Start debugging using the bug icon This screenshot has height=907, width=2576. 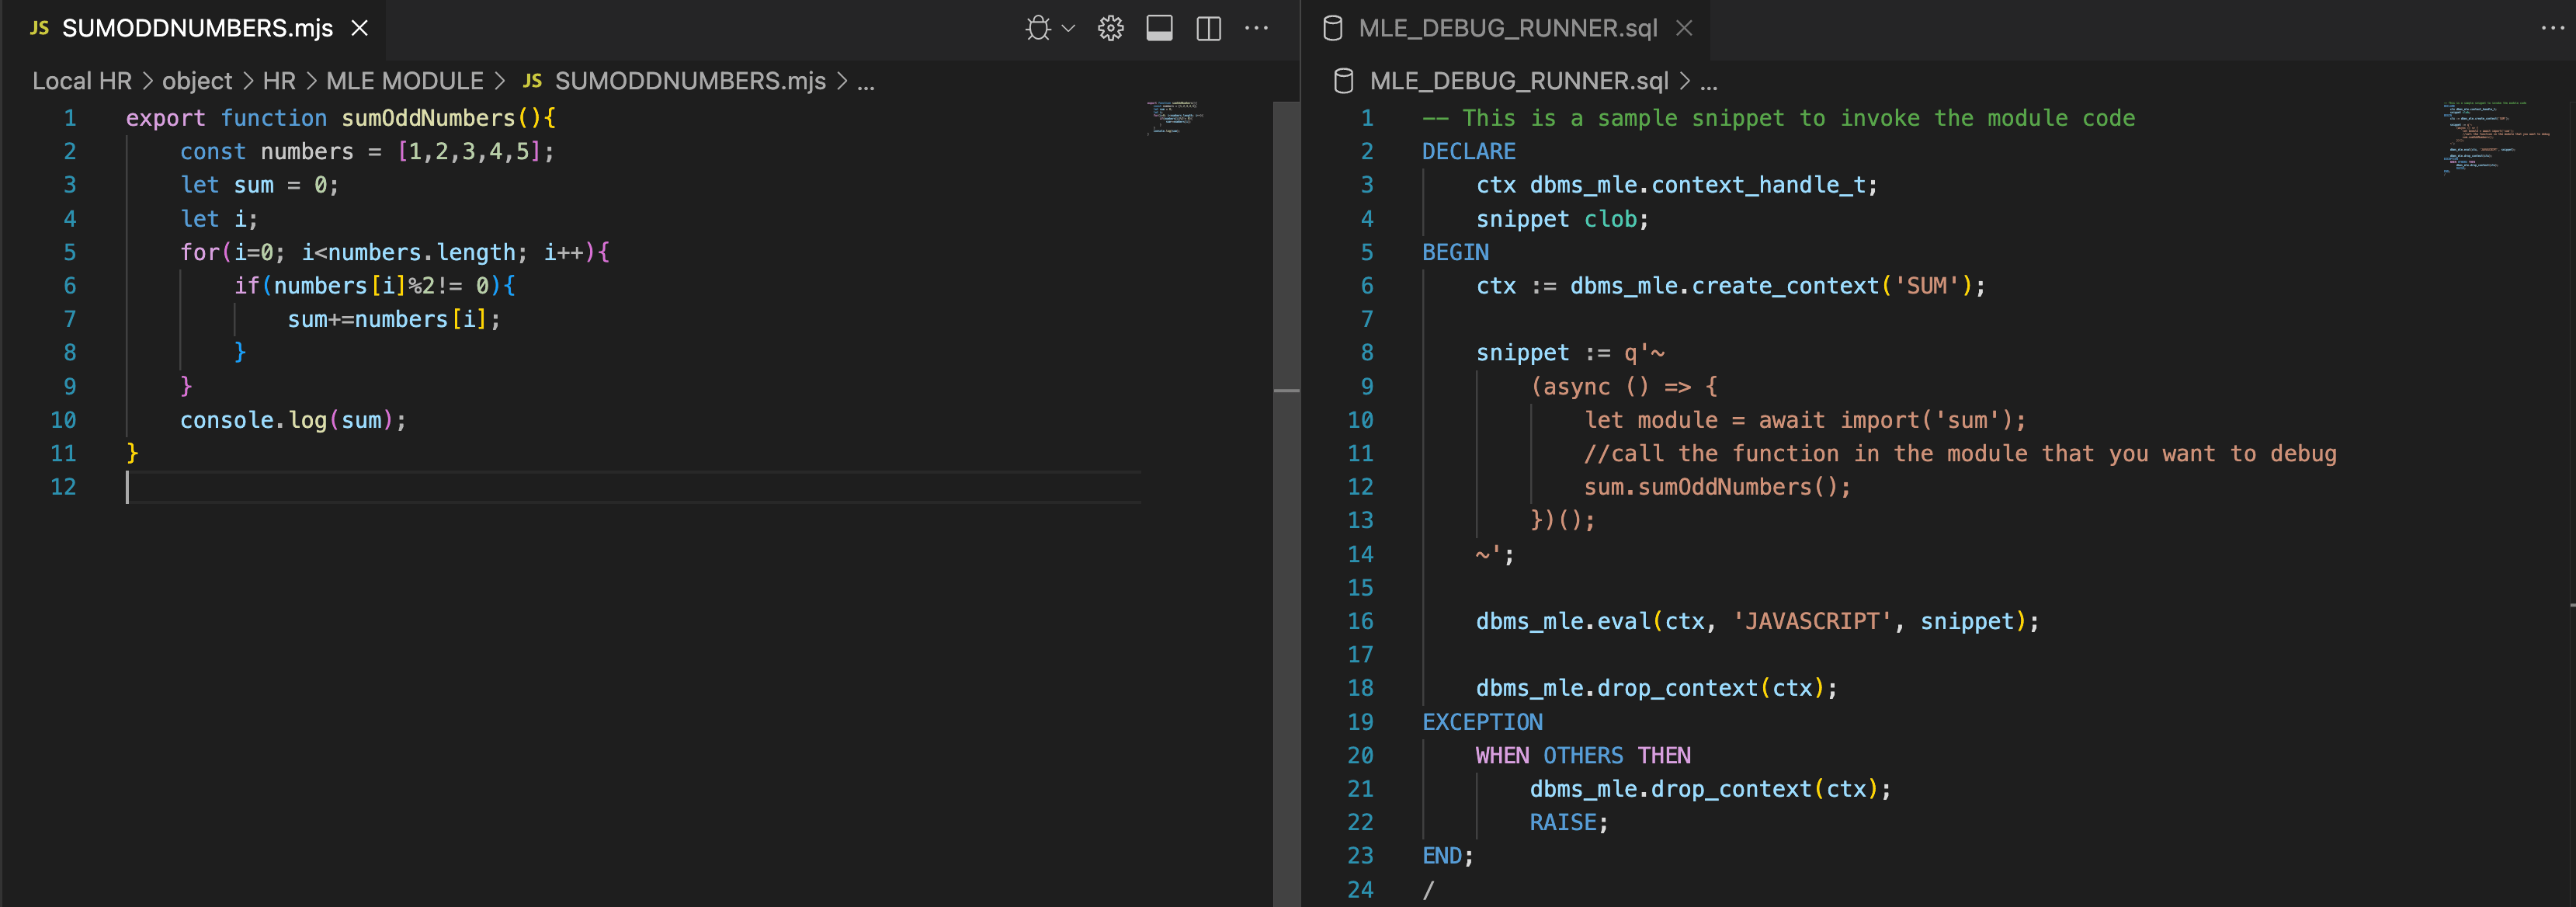(x=1040, y=28)
